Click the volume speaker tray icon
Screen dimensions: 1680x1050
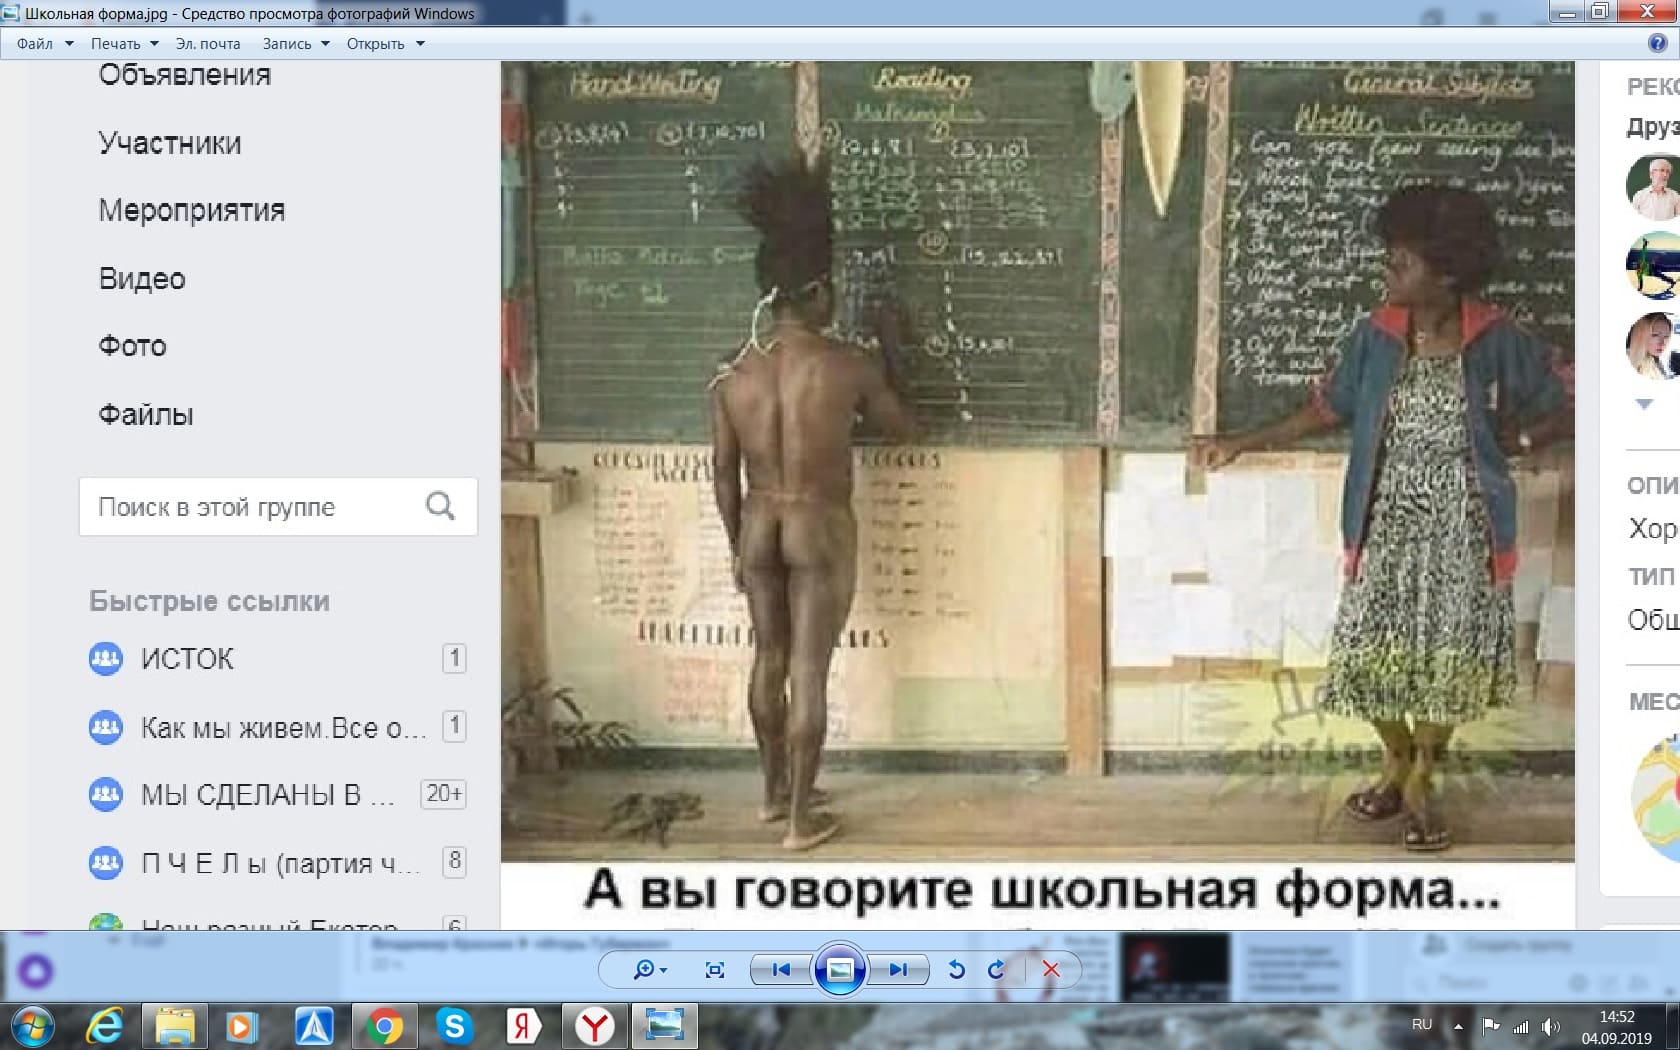tap(1550, 1026)
